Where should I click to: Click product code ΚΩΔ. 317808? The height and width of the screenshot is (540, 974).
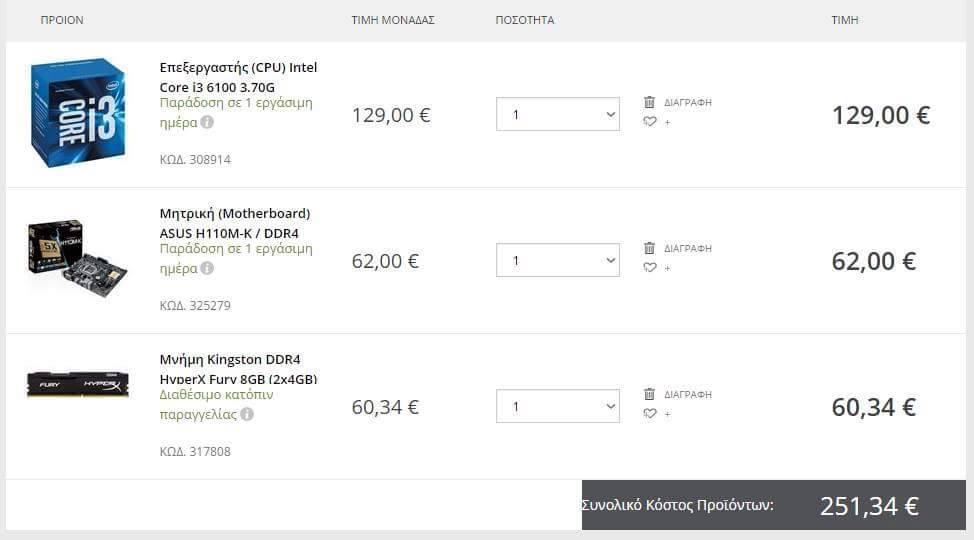click(195, 452)
